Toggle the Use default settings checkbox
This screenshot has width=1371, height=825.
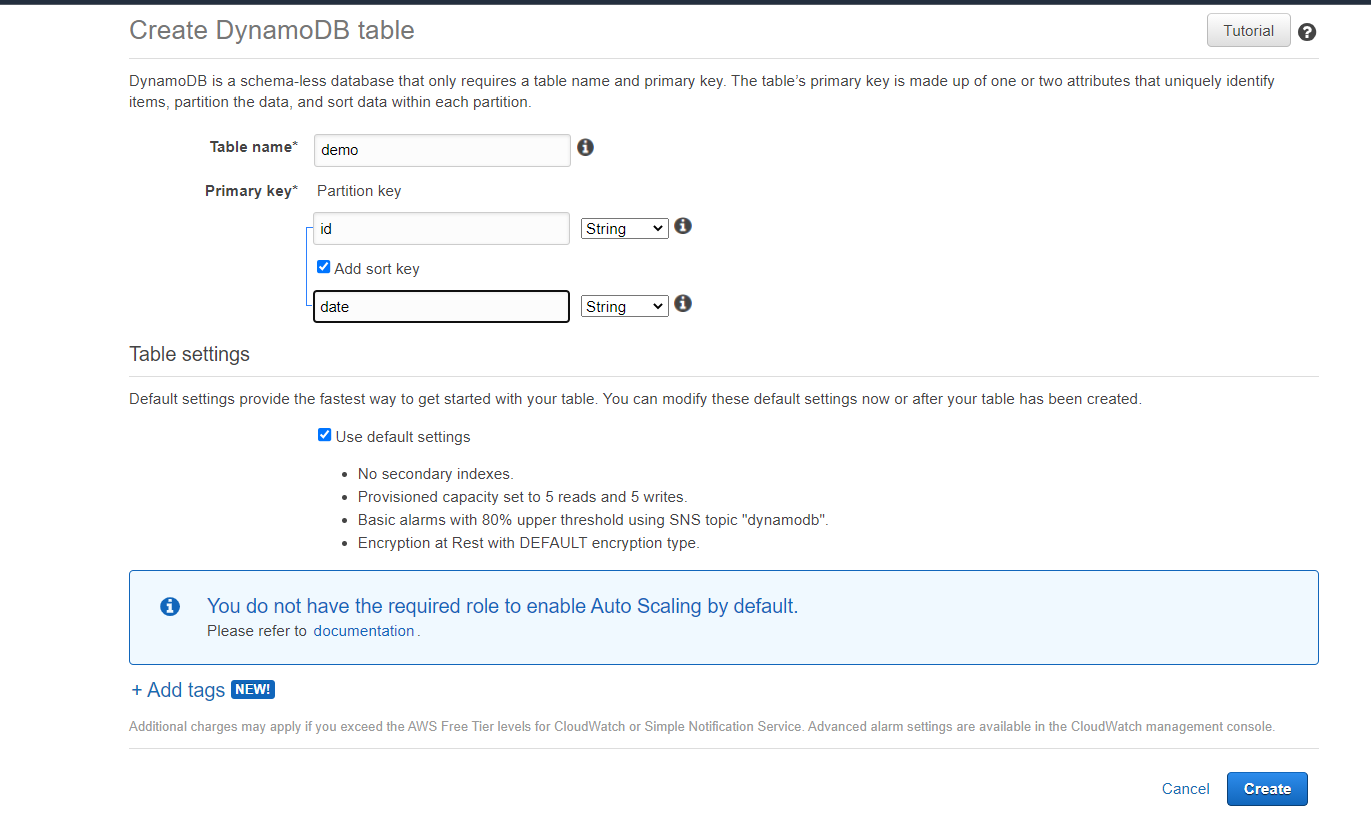coord(324,435)
